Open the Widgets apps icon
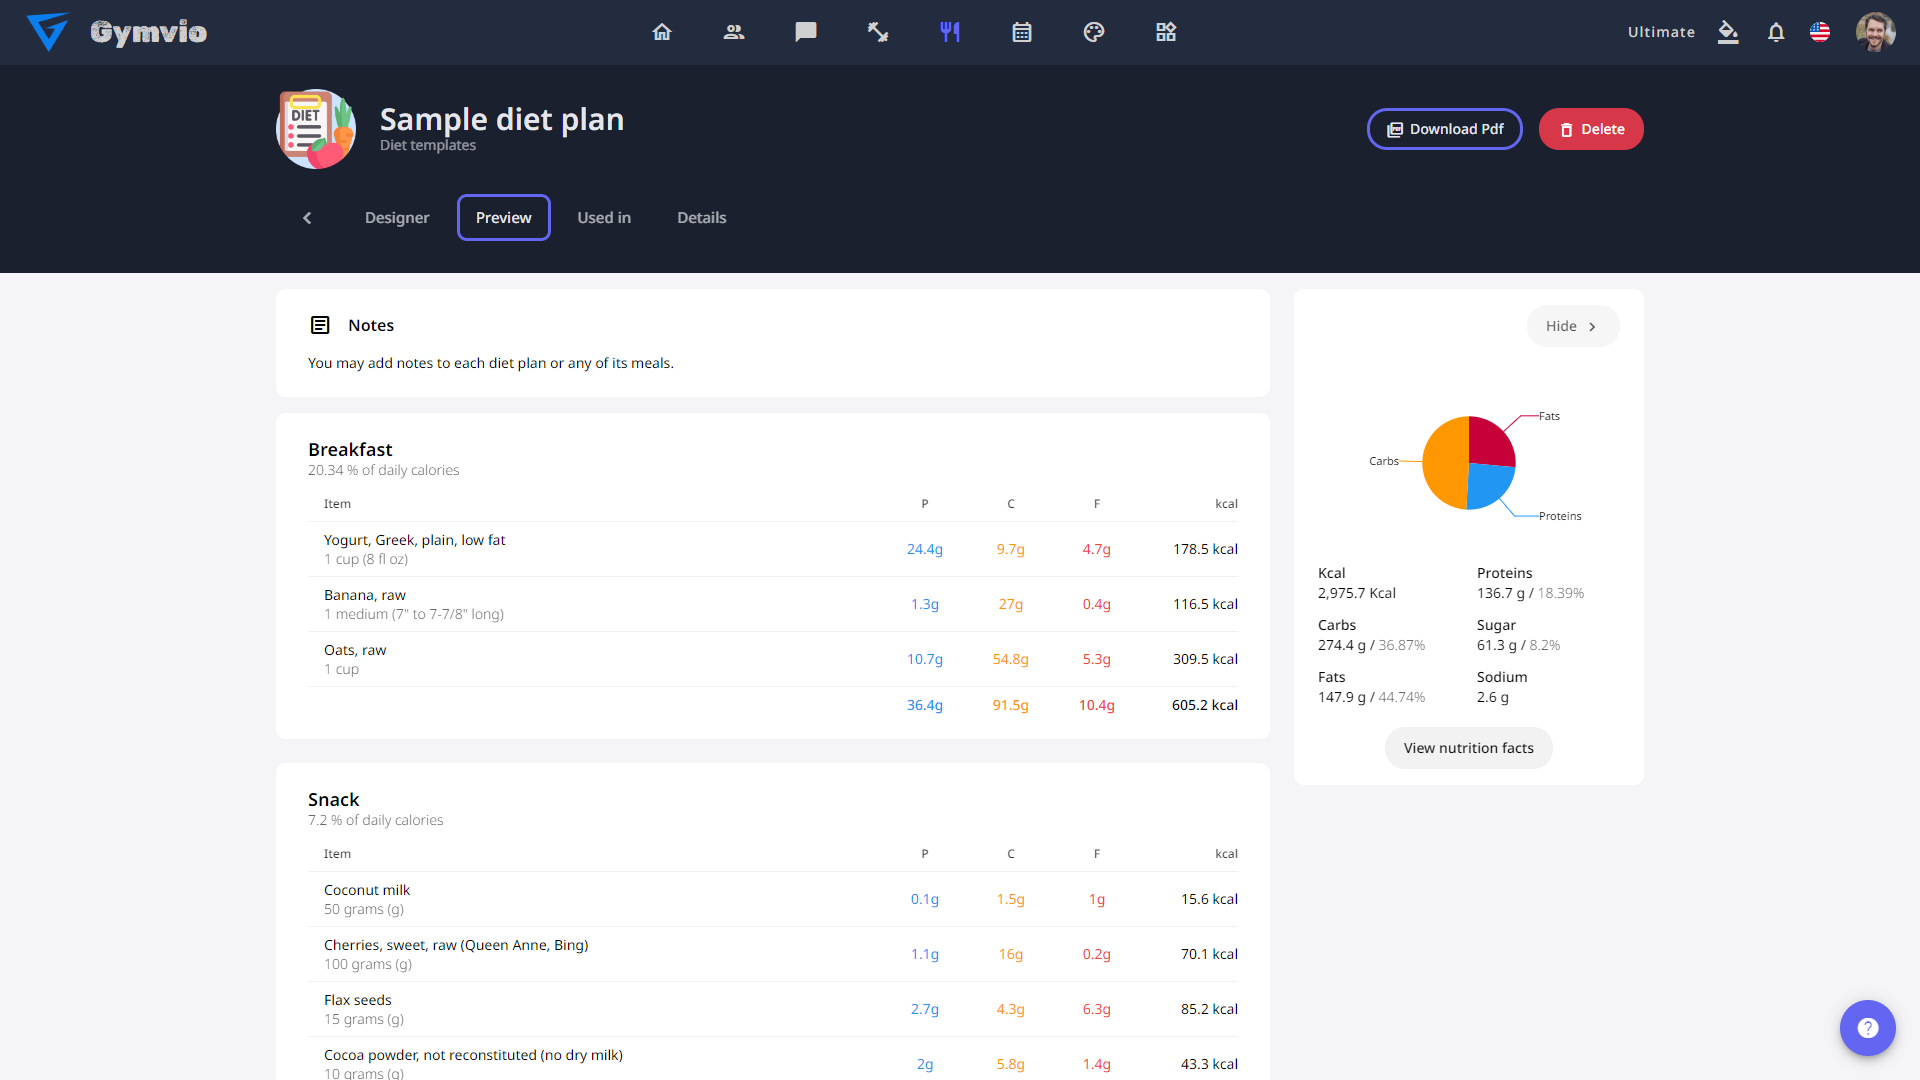This screenshot has height=1080, width=1920. click(x=1166, y=32)
